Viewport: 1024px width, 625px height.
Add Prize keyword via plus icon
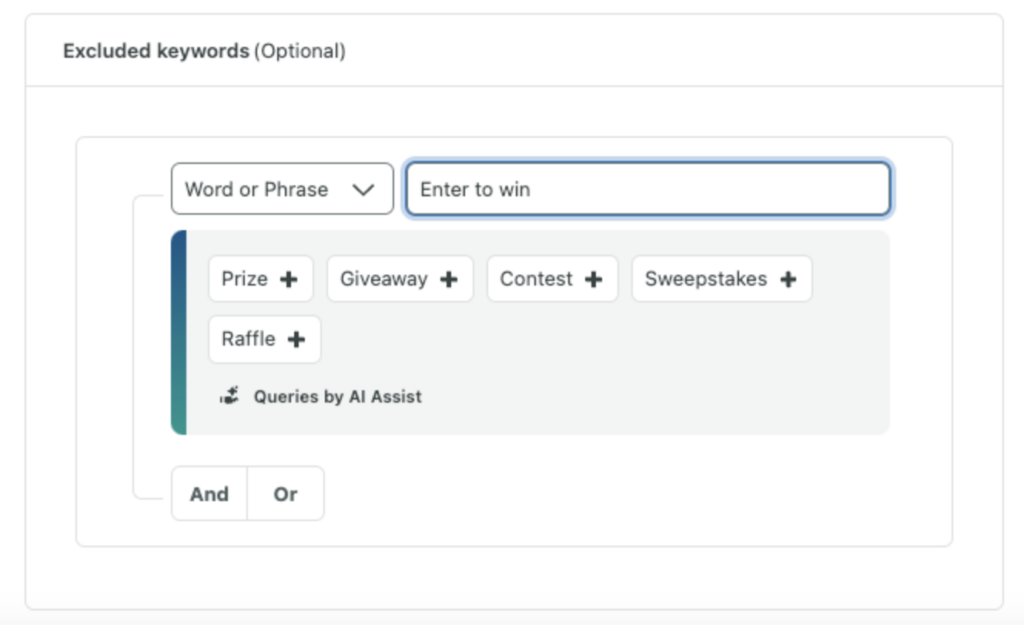tap(289, 279)
